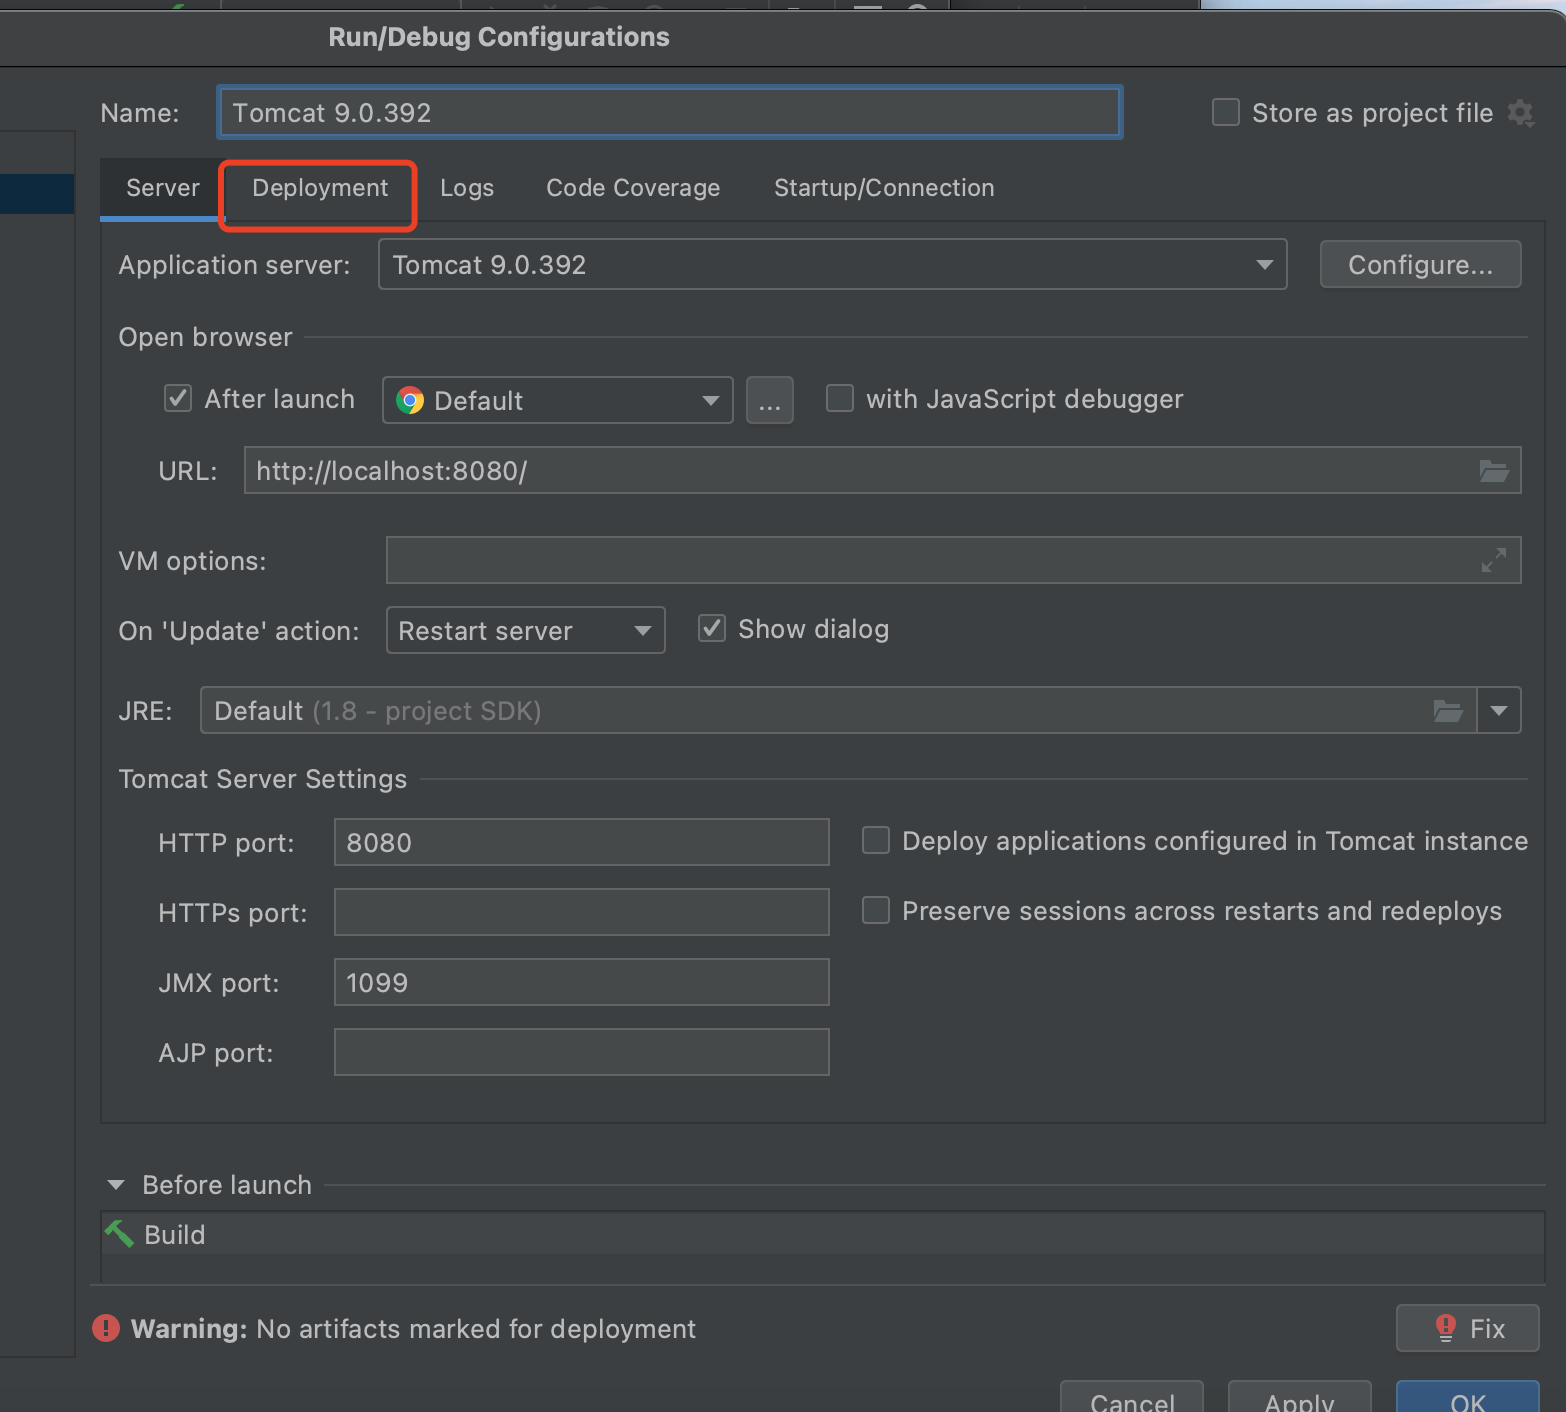Click the HTTP port field
The height and width of the screenshot is (1412, 1566).
[x=582, y=842]
